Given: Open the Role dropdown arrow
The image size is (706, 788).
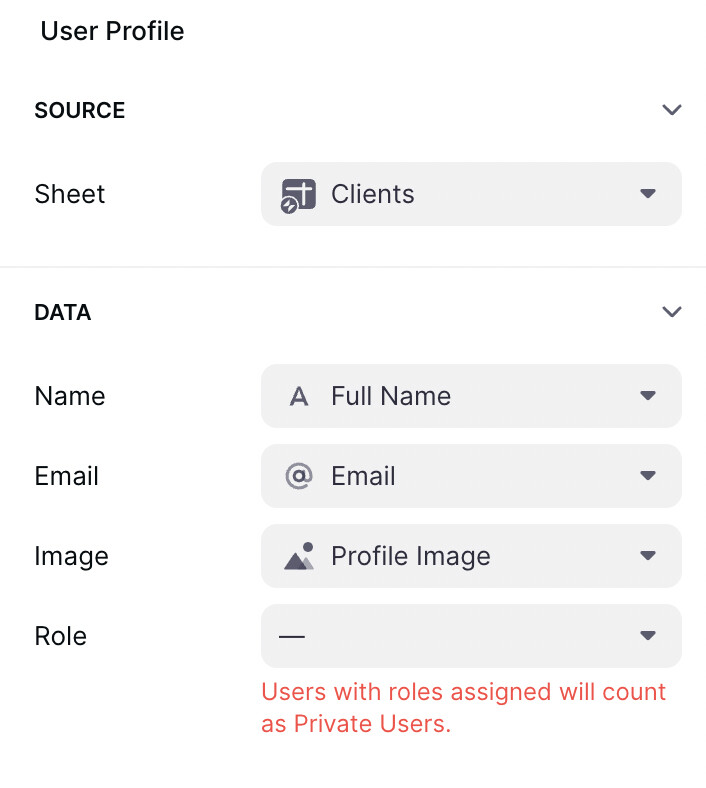Looking at the screenshot, I should [x=648, y=635].
